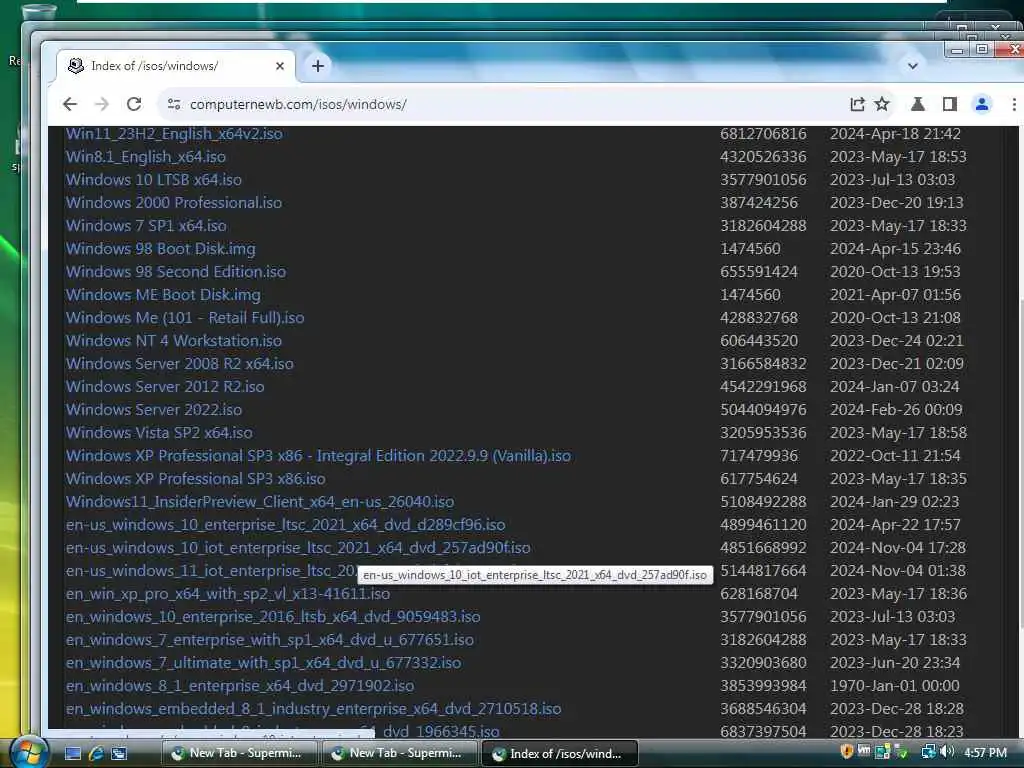The image size is (1024, 768).
Task: Download en_win_xp_pro_x64_with_sp2_vl_x13-41611.iso
Action: pyautogui.click(x=228, y=594)
